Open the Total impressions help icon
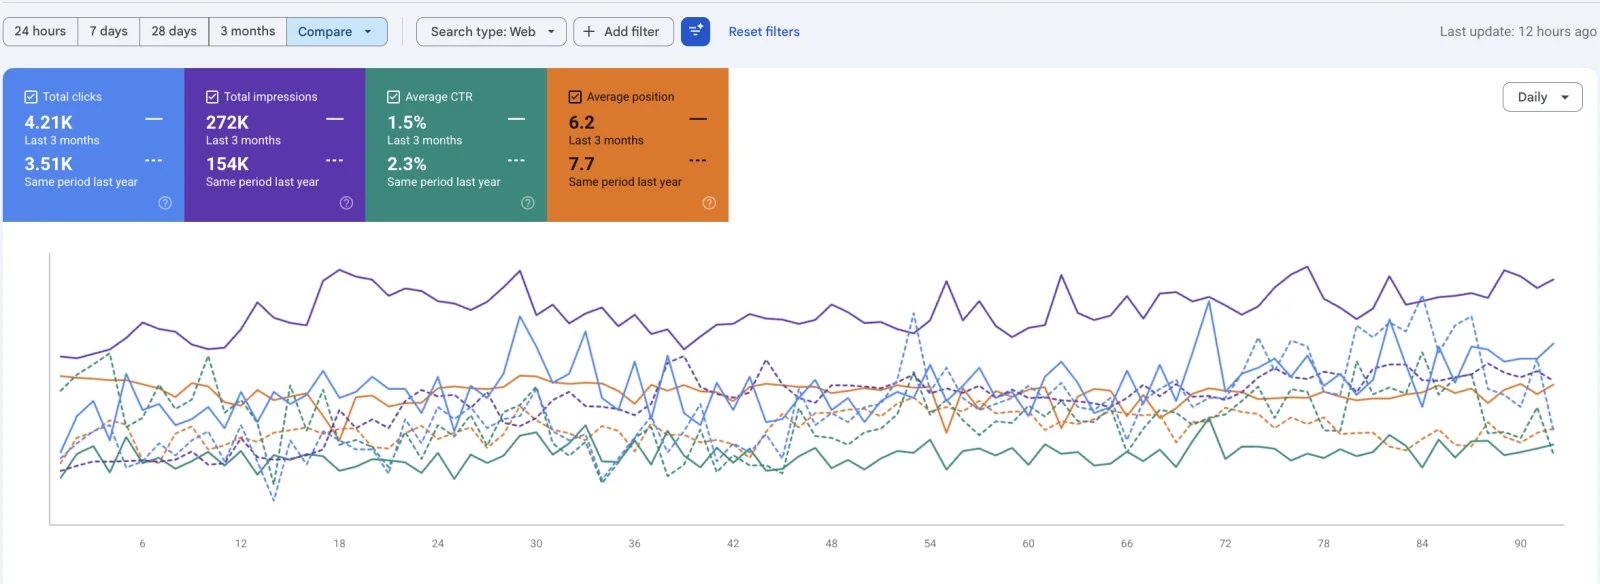 346,203
